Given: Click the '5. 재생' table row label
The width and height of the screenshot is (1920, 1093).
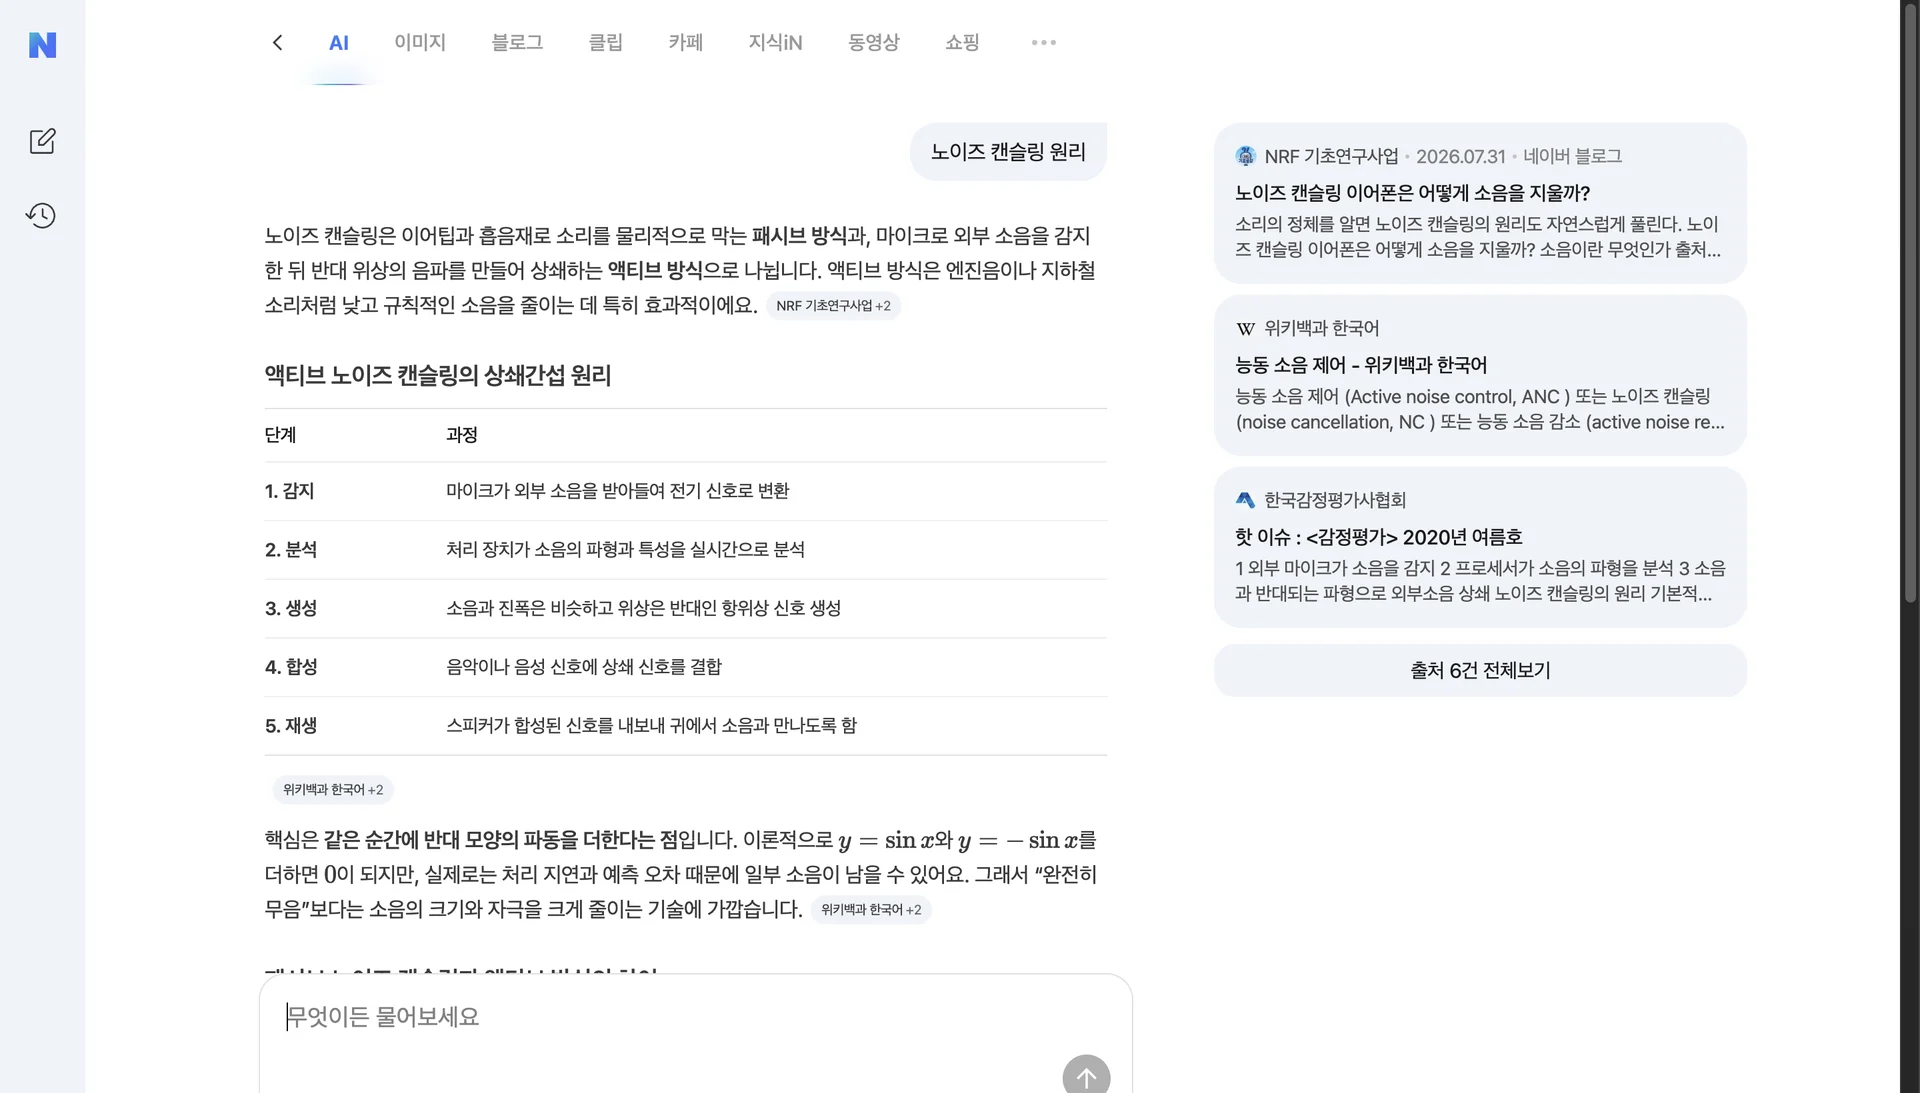Looking at the screenshot, I should [291, 726].
